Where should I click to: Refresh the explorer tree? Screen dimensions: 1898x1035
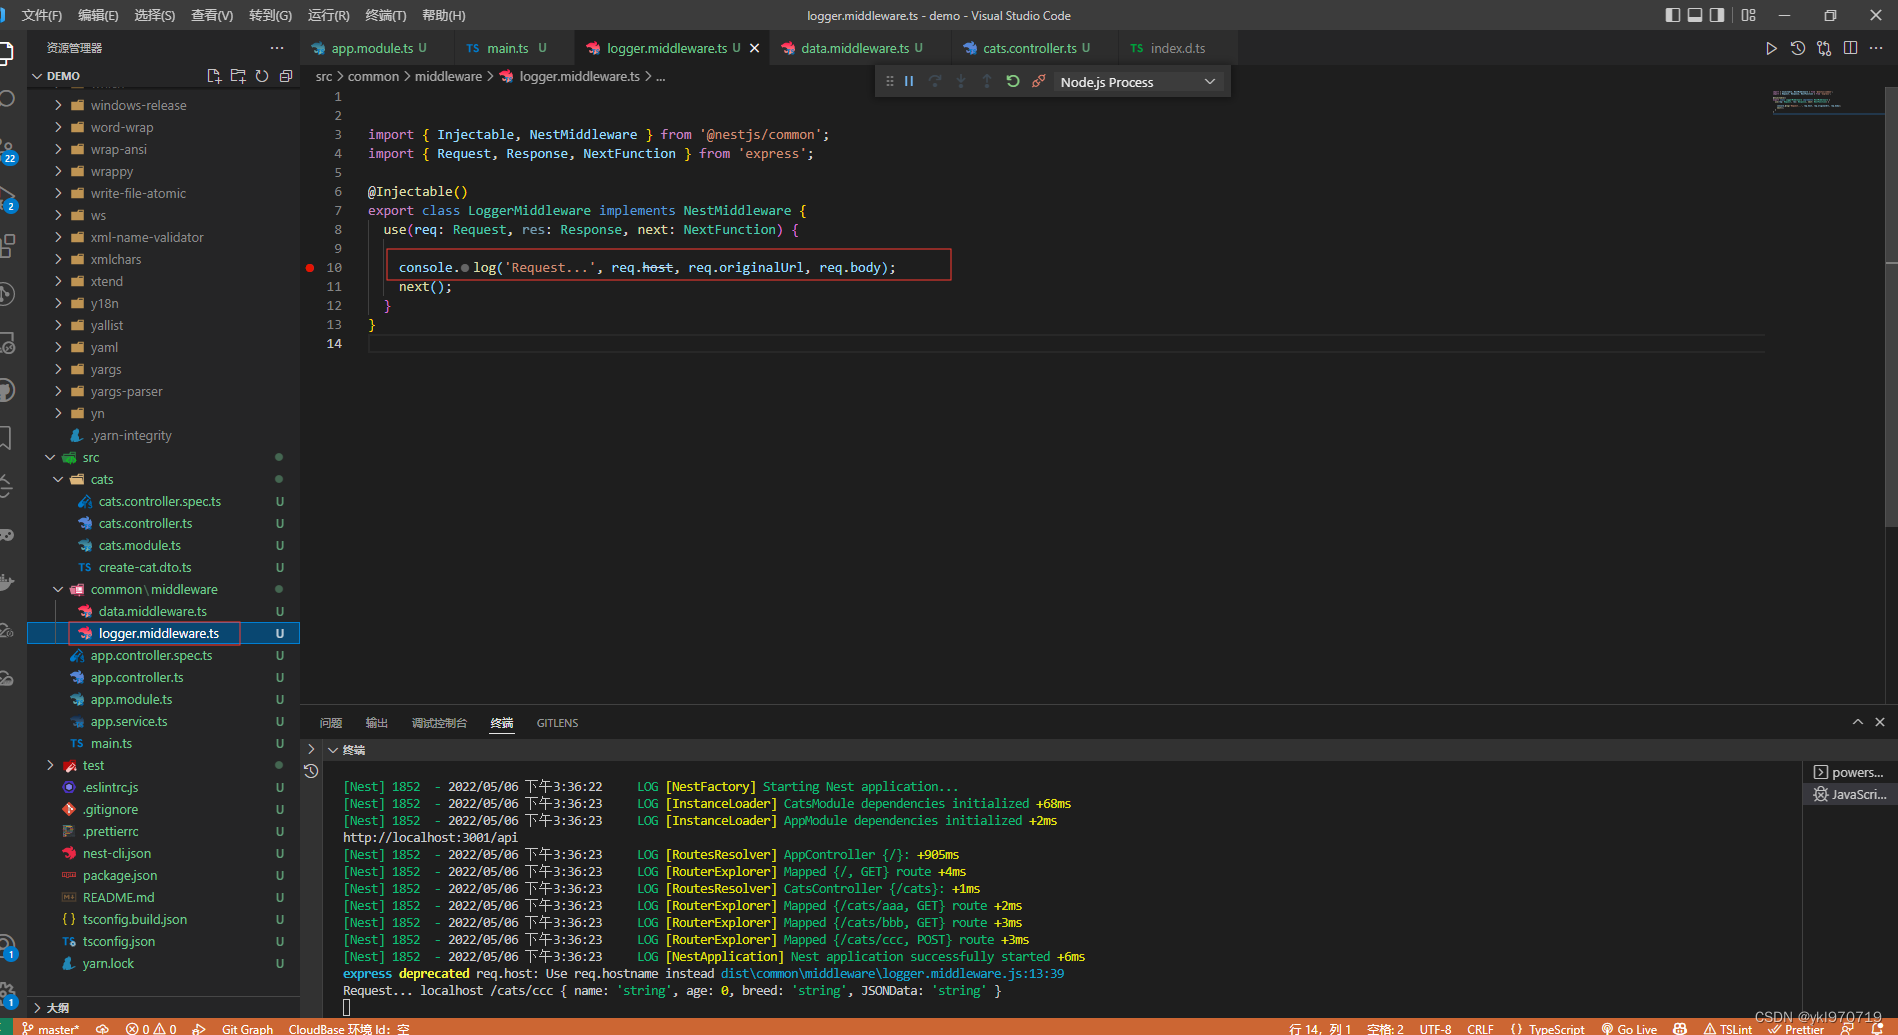point(262,76)
